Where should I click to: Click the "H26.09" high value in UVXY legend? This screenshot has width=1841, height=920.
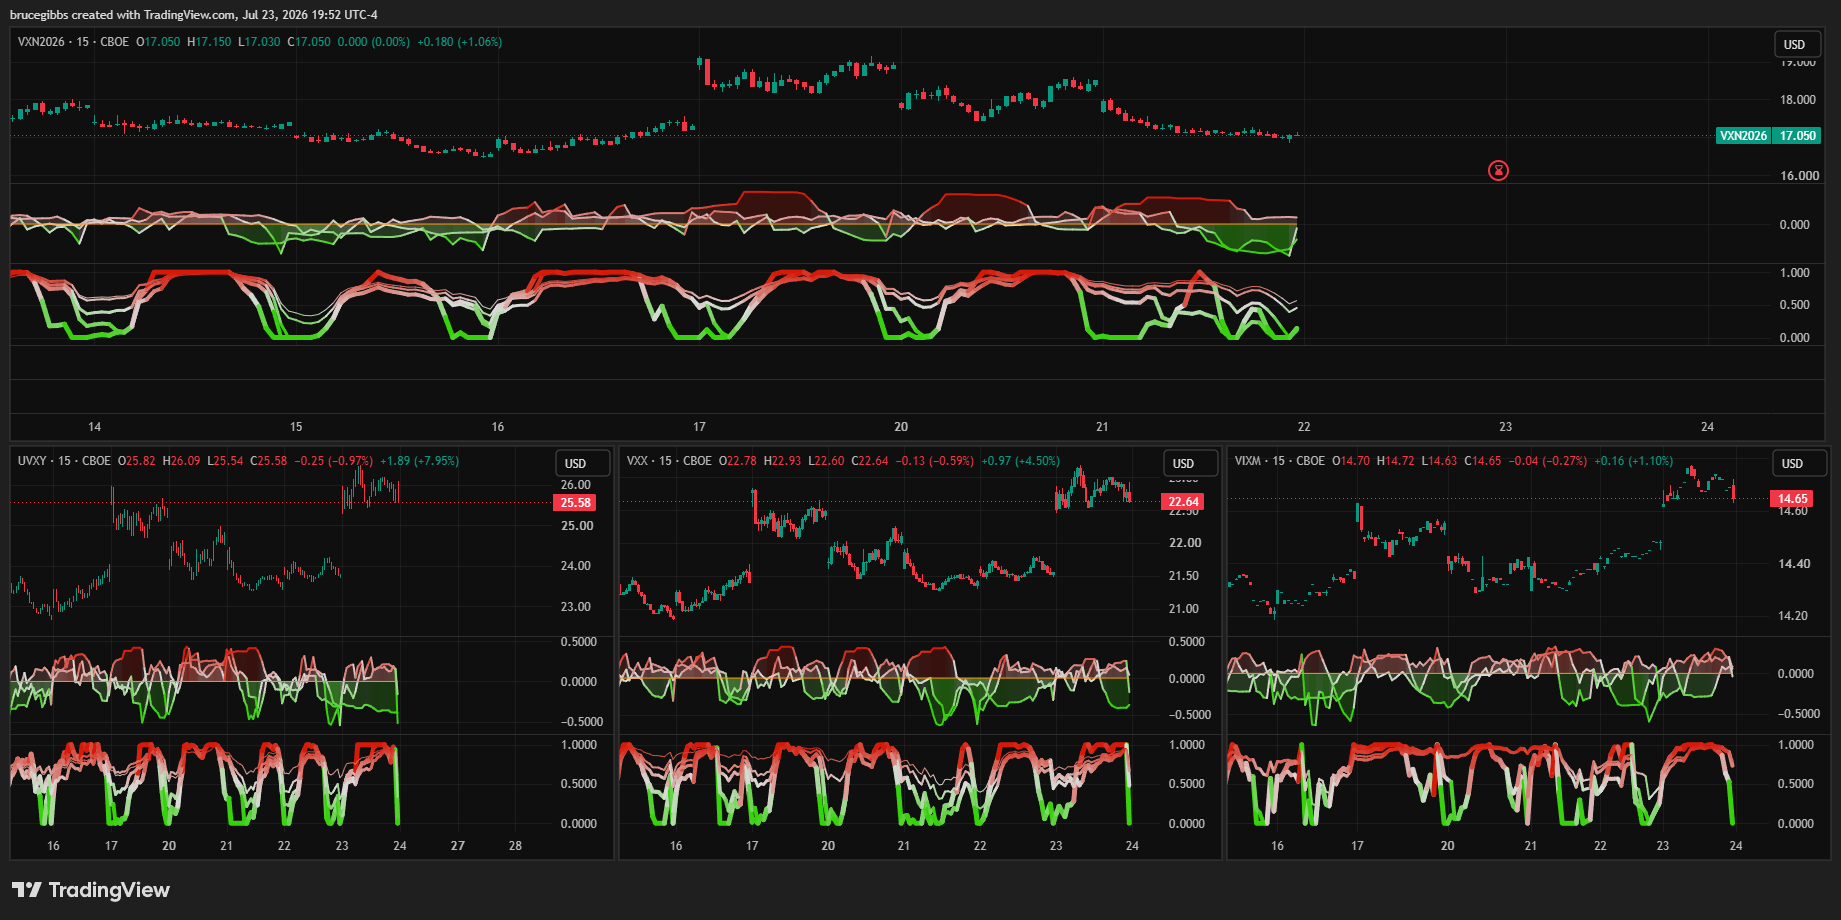(x=181, y=461)
